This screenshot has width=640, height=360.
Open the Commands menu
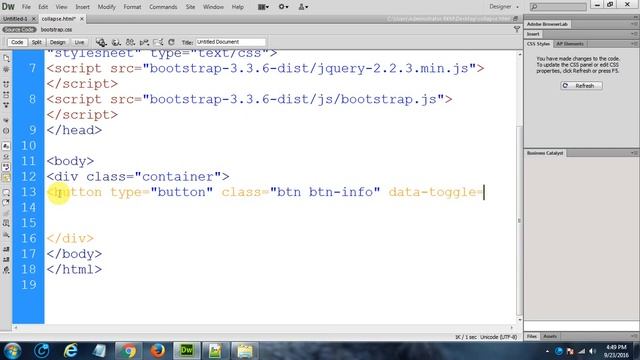[x=163, y=7]
